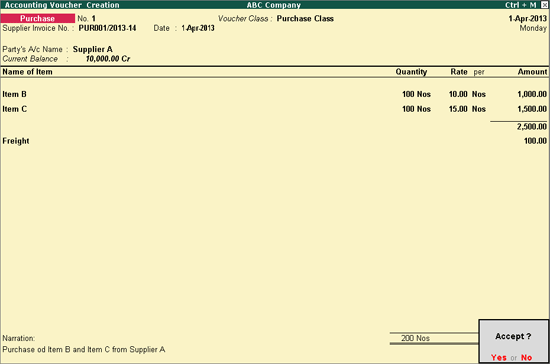Screen dimensions: 550x364
Task: Click the Freight amount 100.00
Action: pyautogui.click(x=535, y=141)
